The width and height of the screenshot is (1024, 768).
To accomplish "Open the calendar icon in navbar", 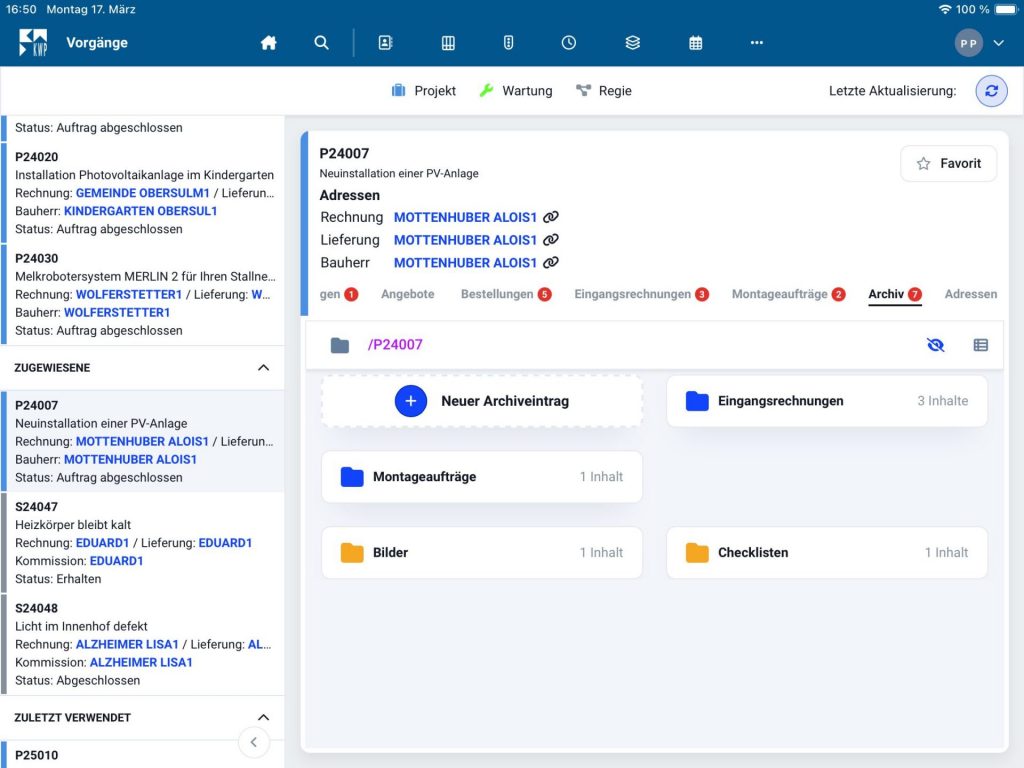I will coord(696,43).
